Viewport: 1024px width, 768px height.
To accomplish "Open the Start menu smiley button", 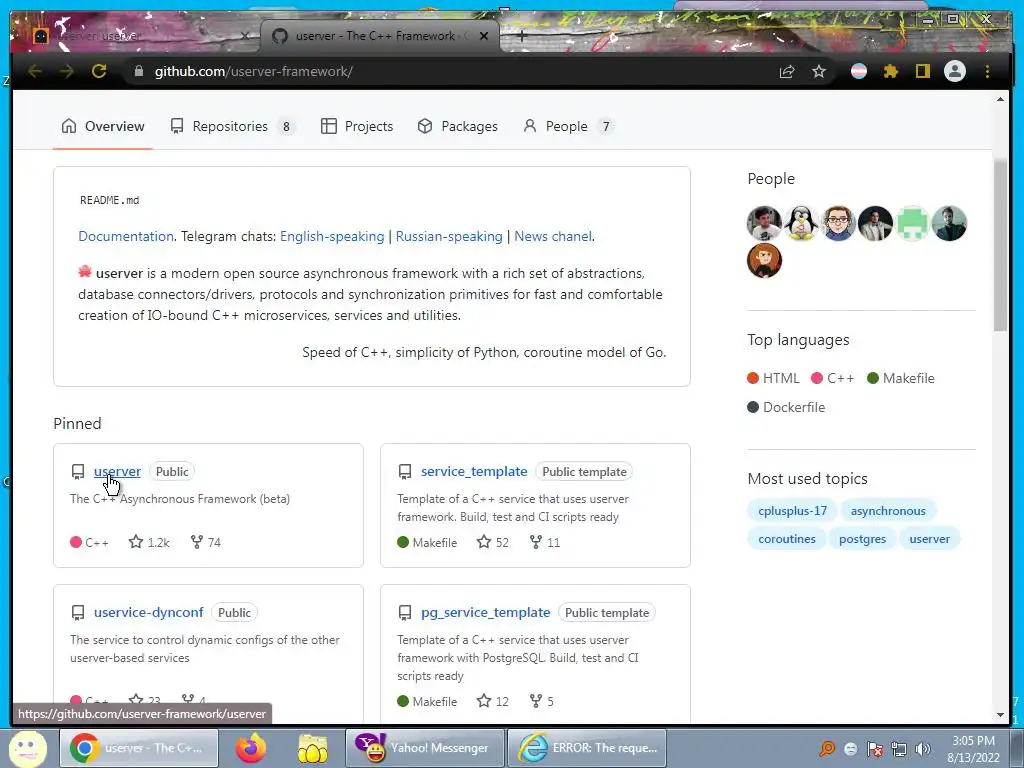I will 27,748.
